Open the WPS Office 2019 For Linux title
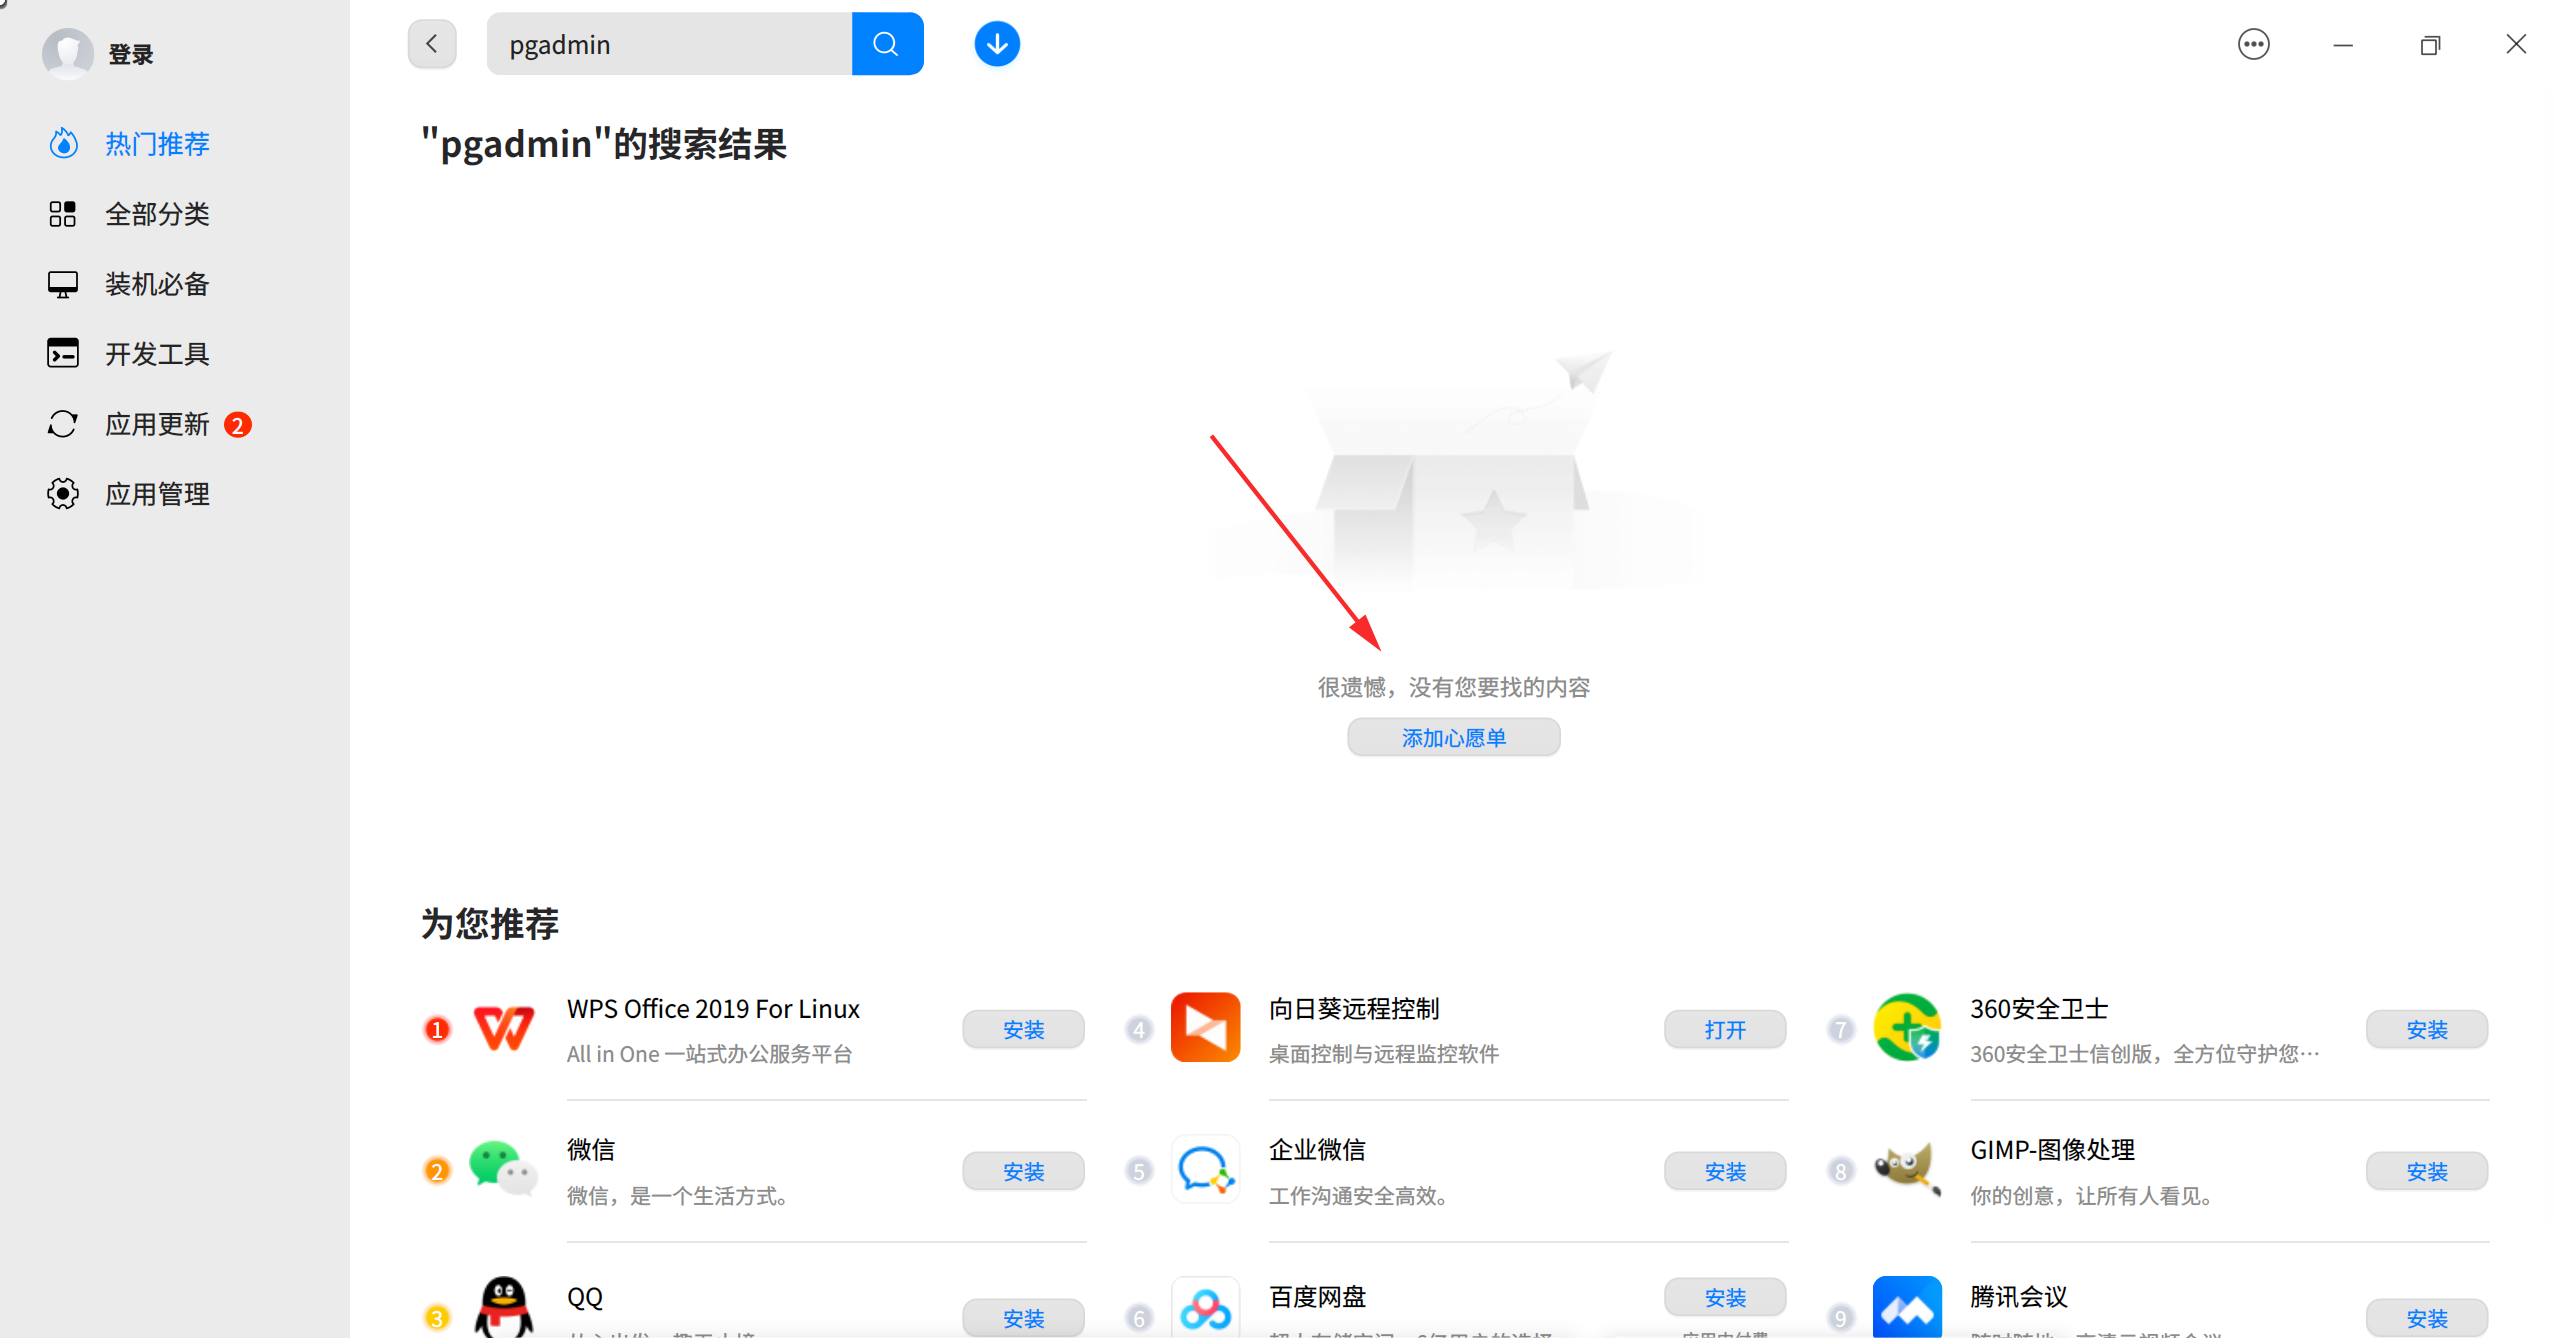Screen dimensions: 2560x1338 point(713,1009)
